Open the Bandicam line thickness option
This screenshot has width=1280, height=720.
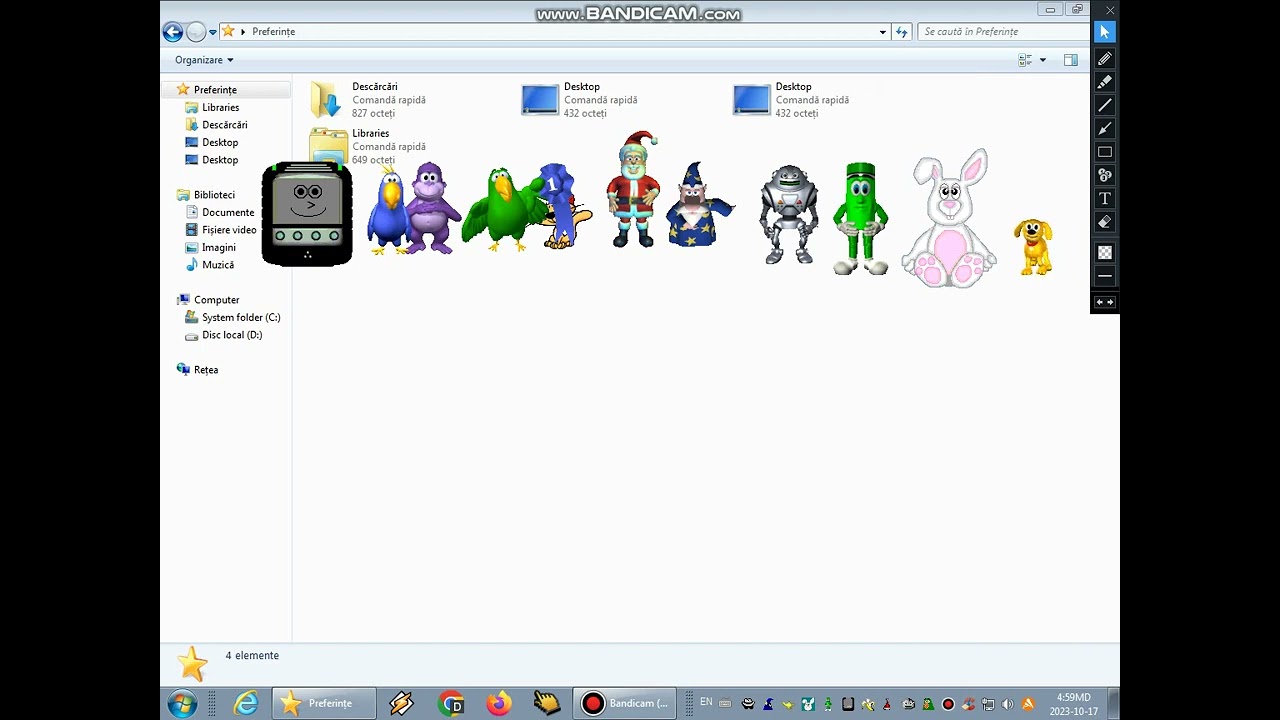pyautogui.click(x=1104, y=276)
